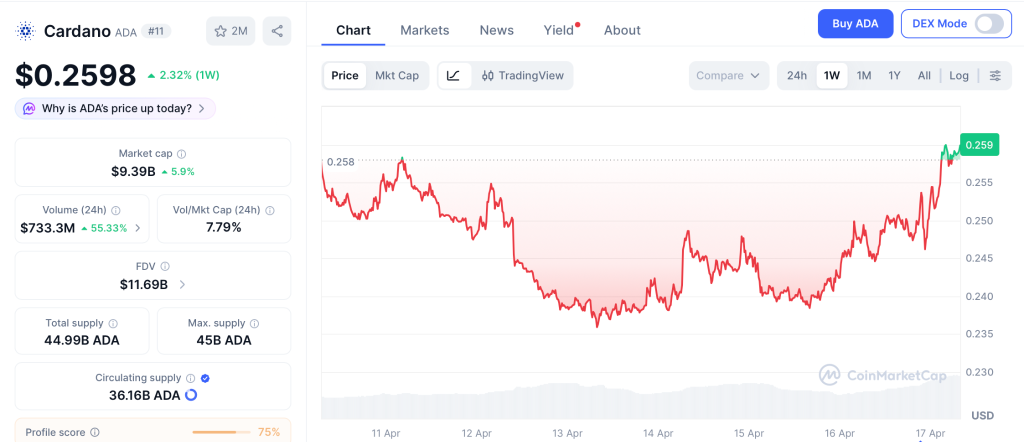
Task: Open the Compare dropdown
Action: (x=729, y=75)
